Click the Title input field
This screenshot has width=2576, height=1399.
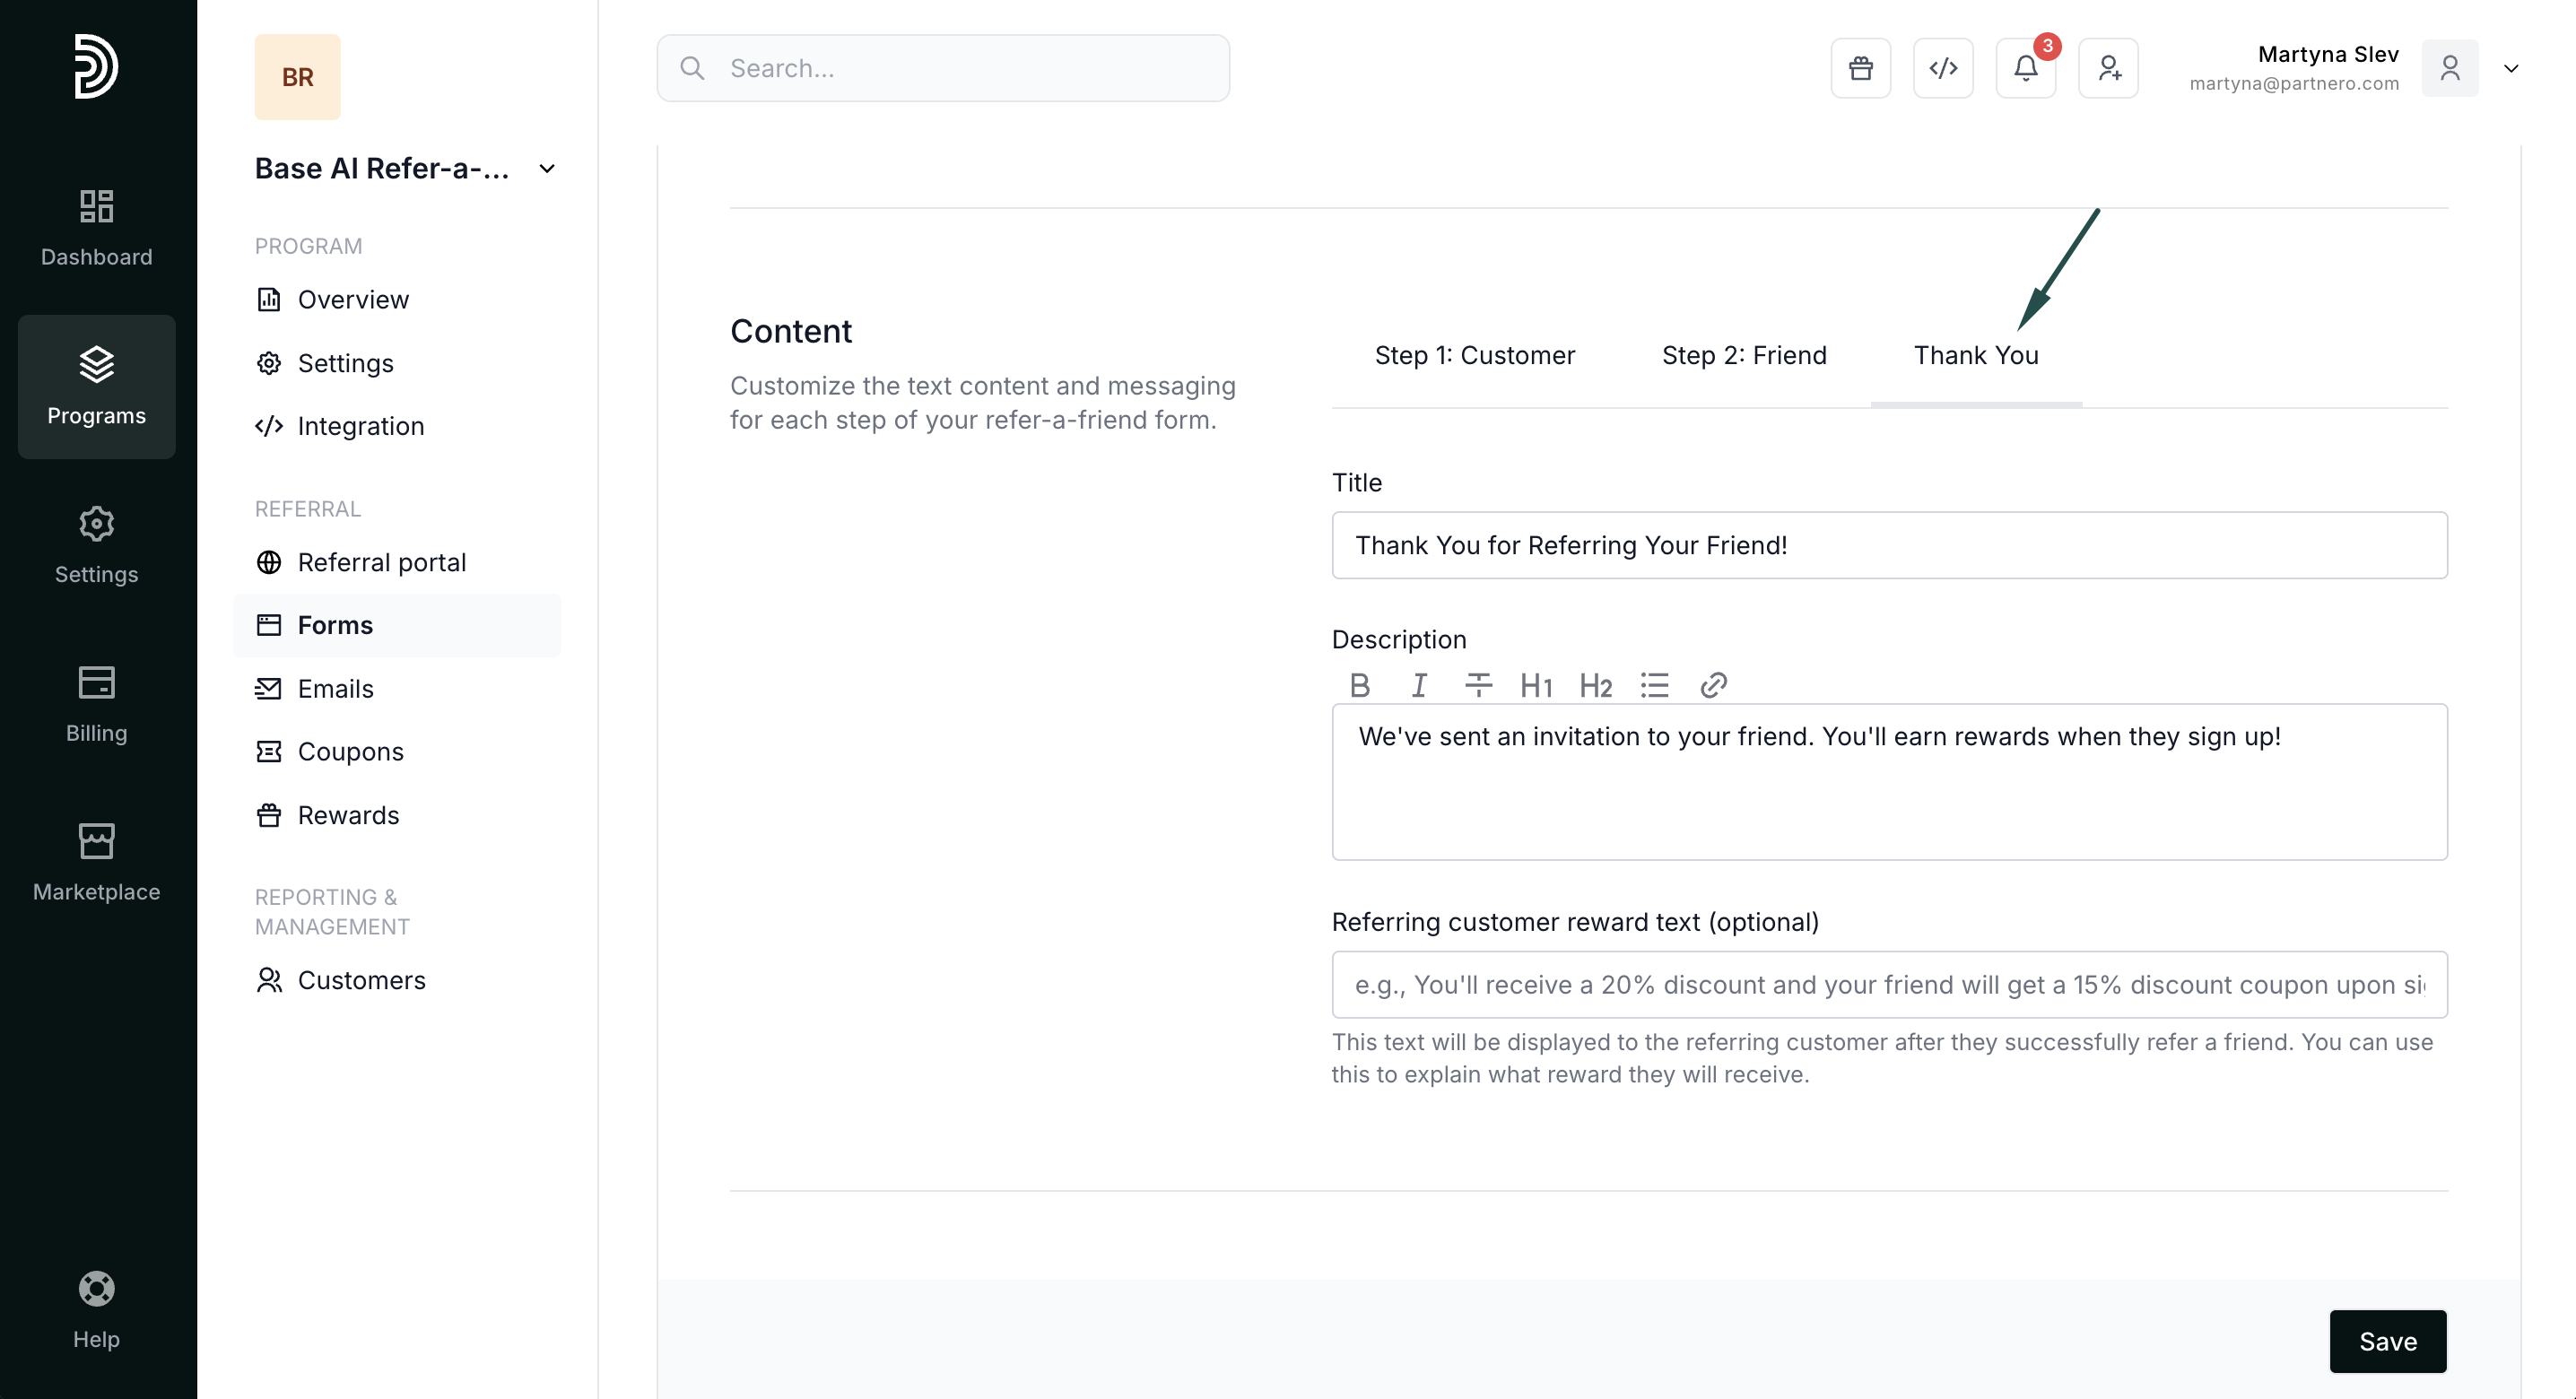[x=1888, y=545]
